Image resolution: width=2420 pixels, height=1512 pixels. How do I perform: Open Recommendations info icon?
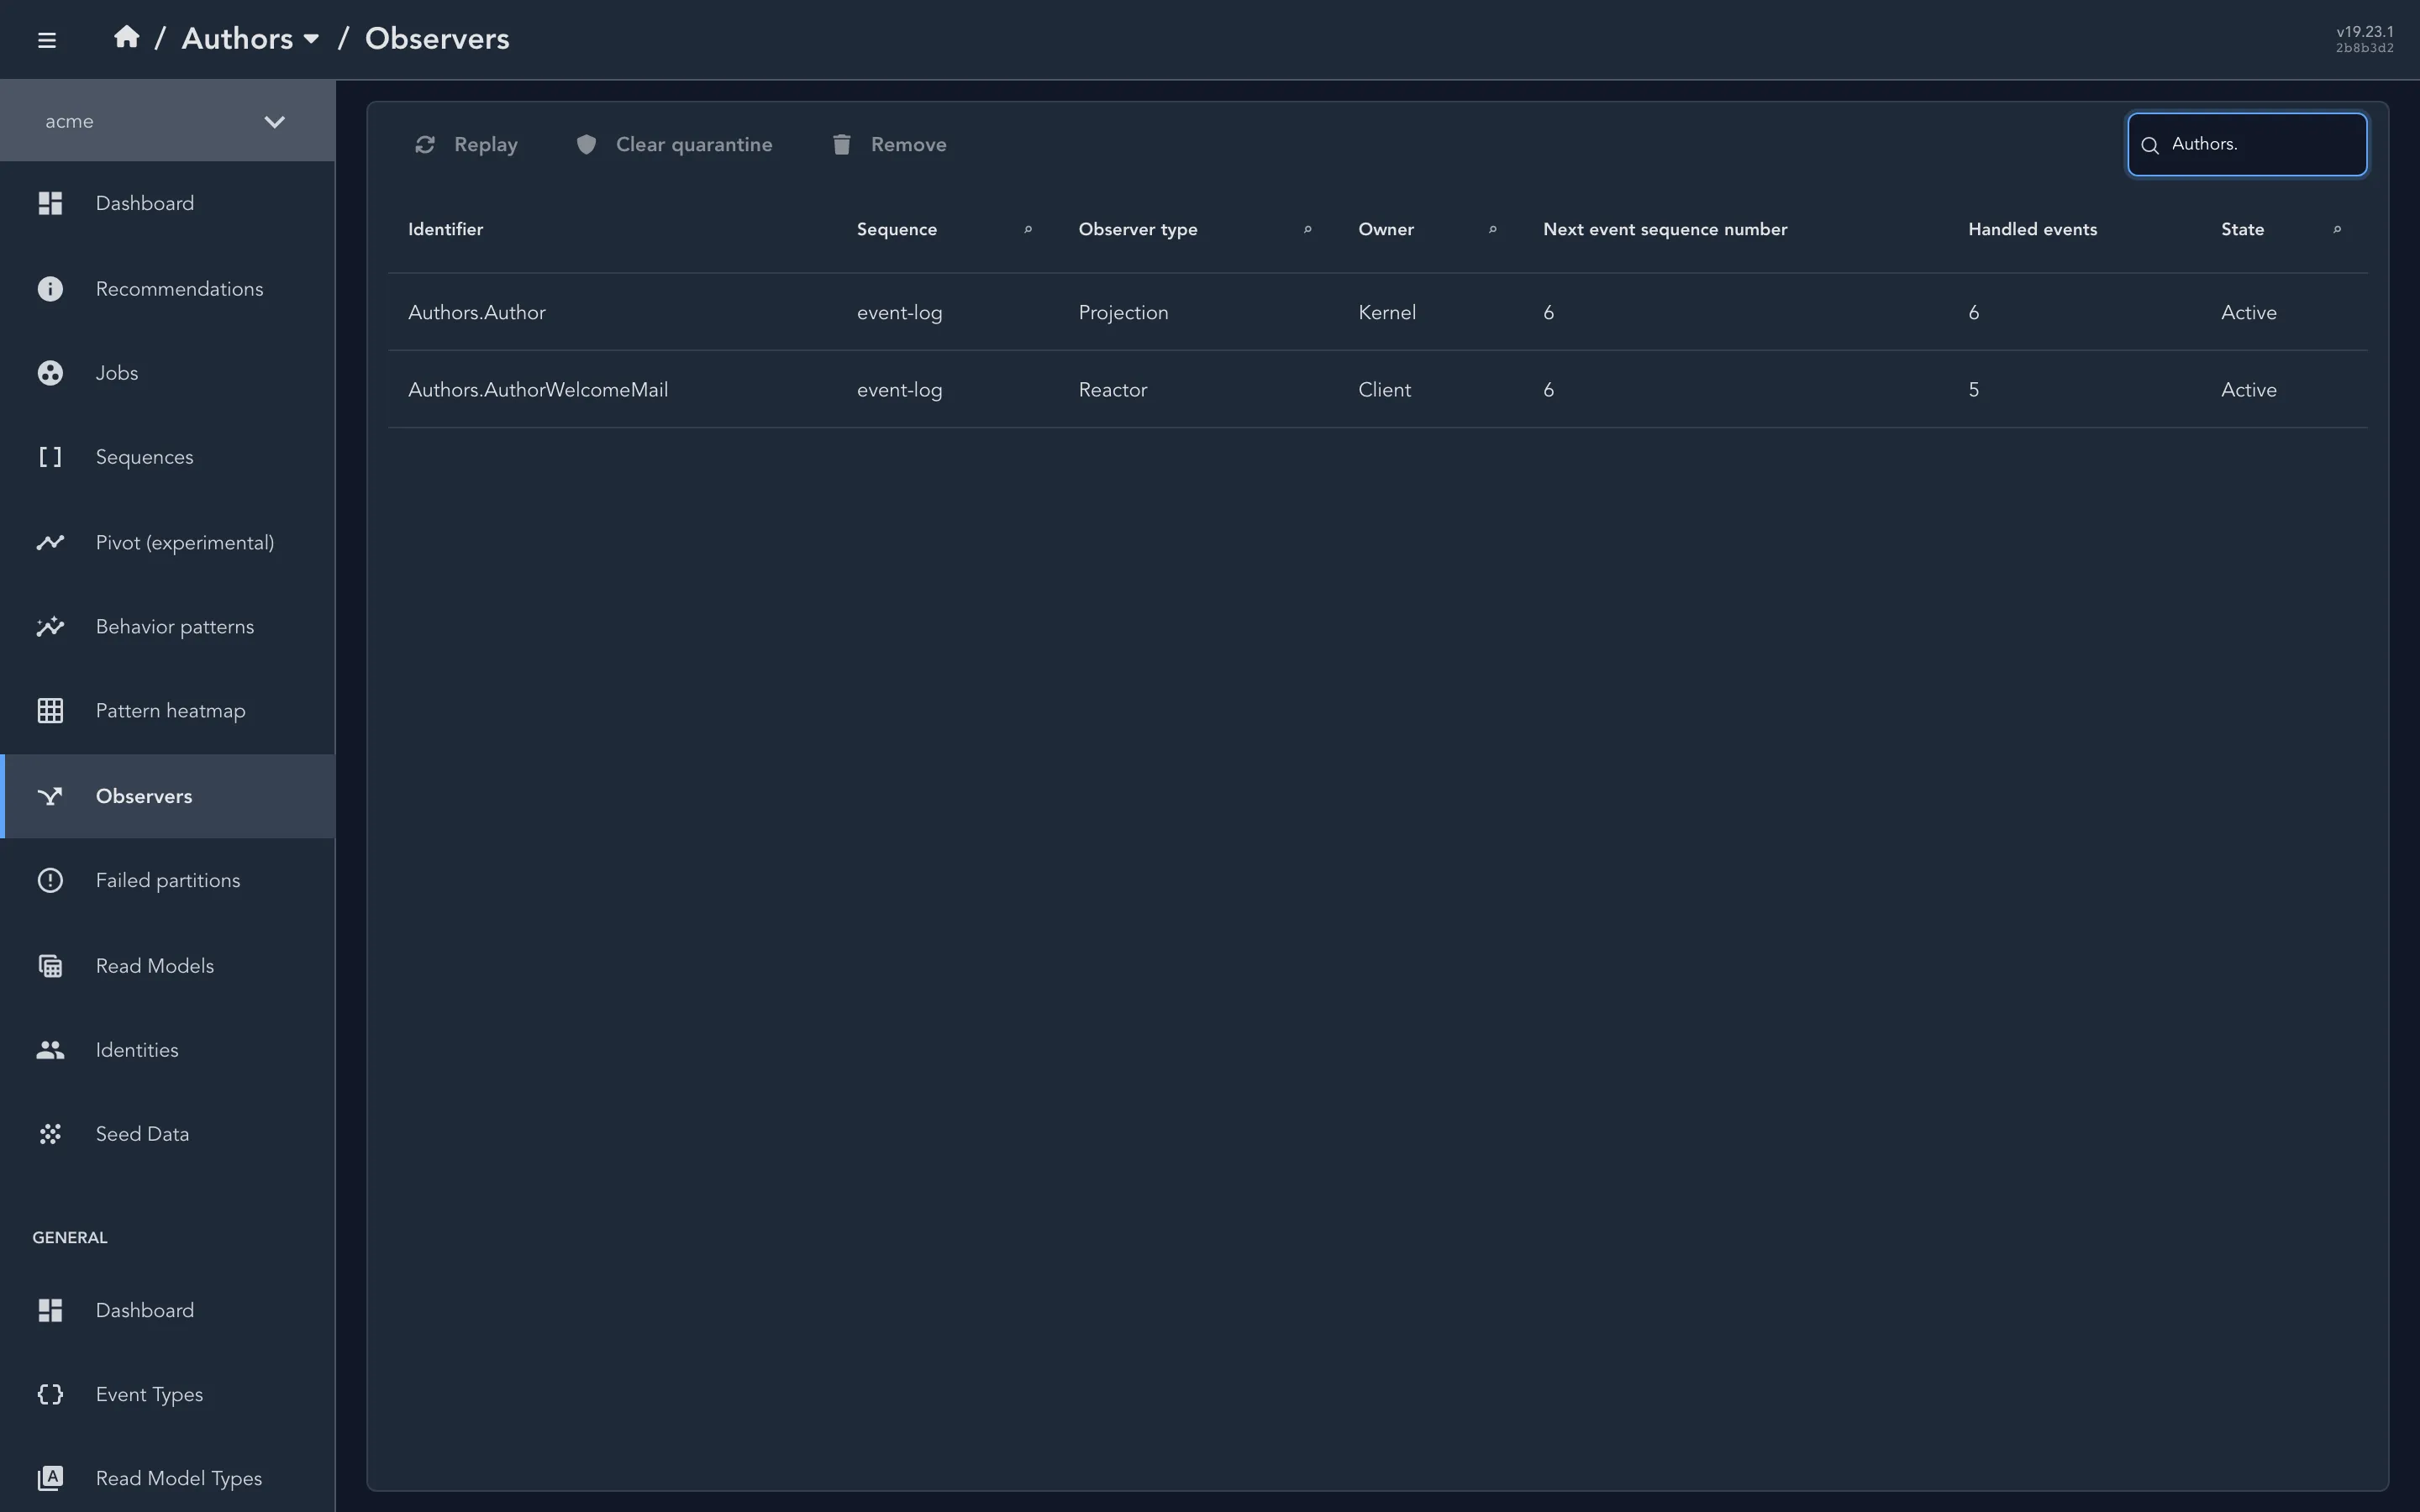click(x=50, y=289)
